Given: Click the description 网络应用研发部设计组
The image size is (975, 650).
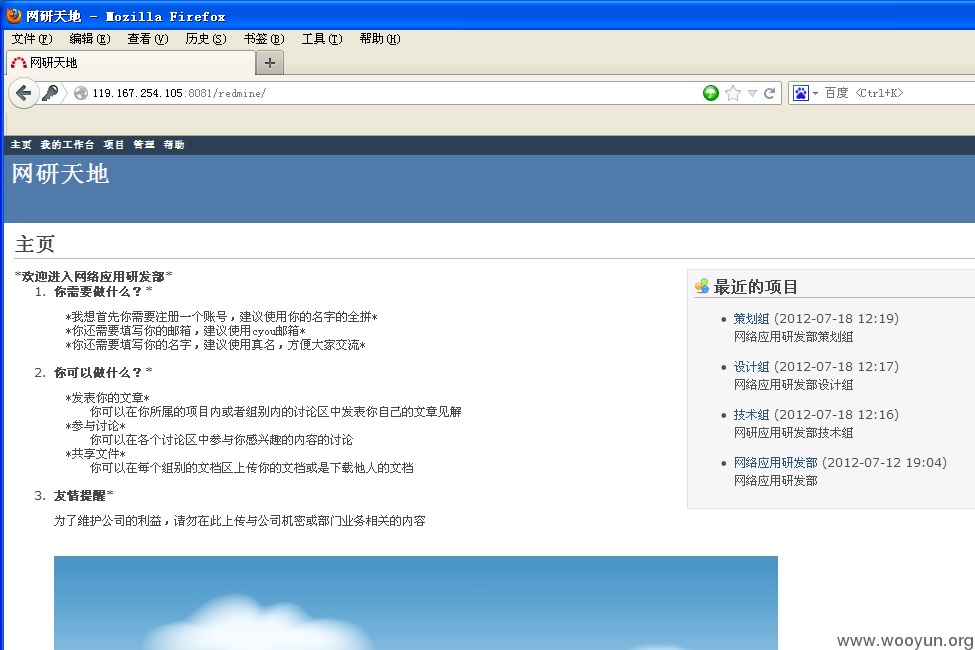Looking at the screenshot, I should tap(793, 384).
